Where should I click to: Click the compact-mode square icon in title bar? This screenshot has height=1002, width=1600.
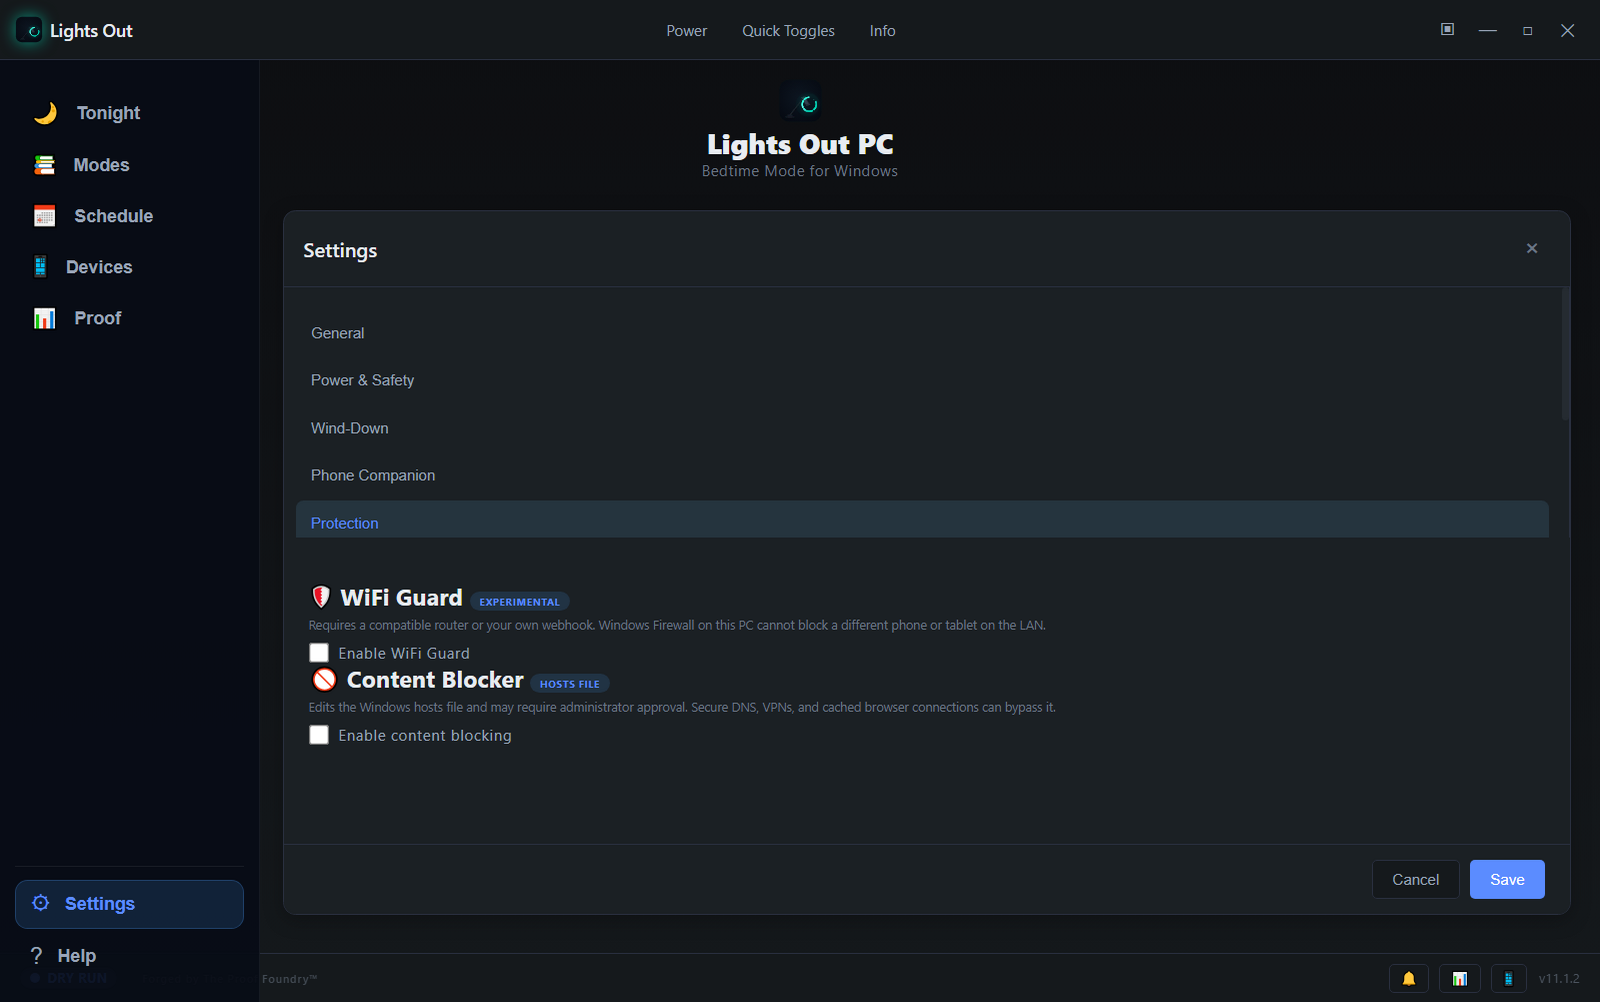coord(1447,29)
